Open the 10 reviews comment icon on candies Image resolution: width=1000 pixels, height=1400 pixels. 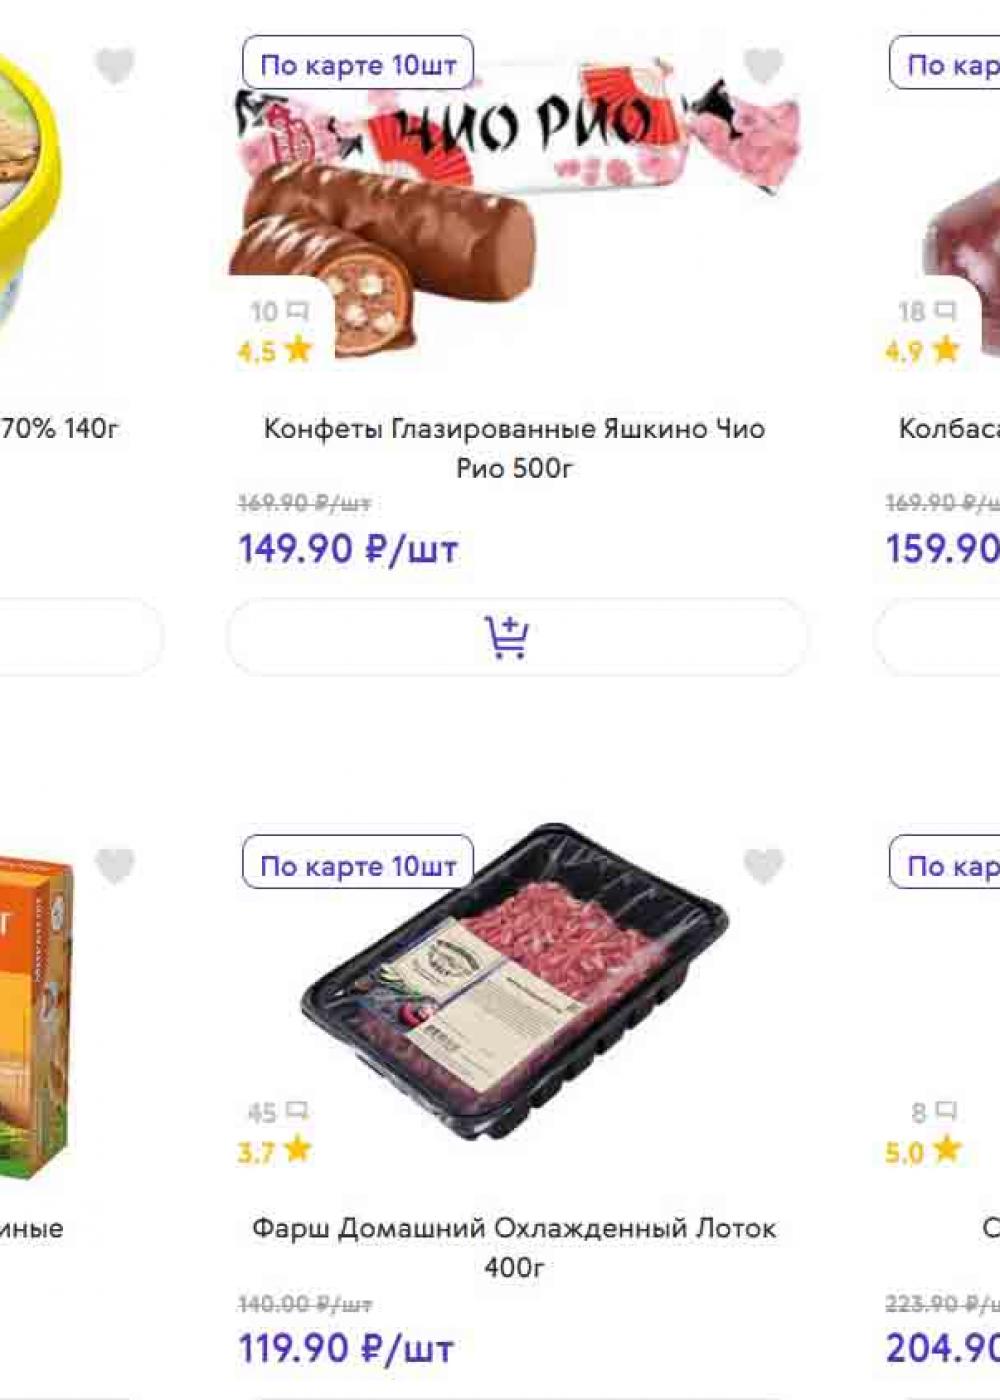(280, 312)
